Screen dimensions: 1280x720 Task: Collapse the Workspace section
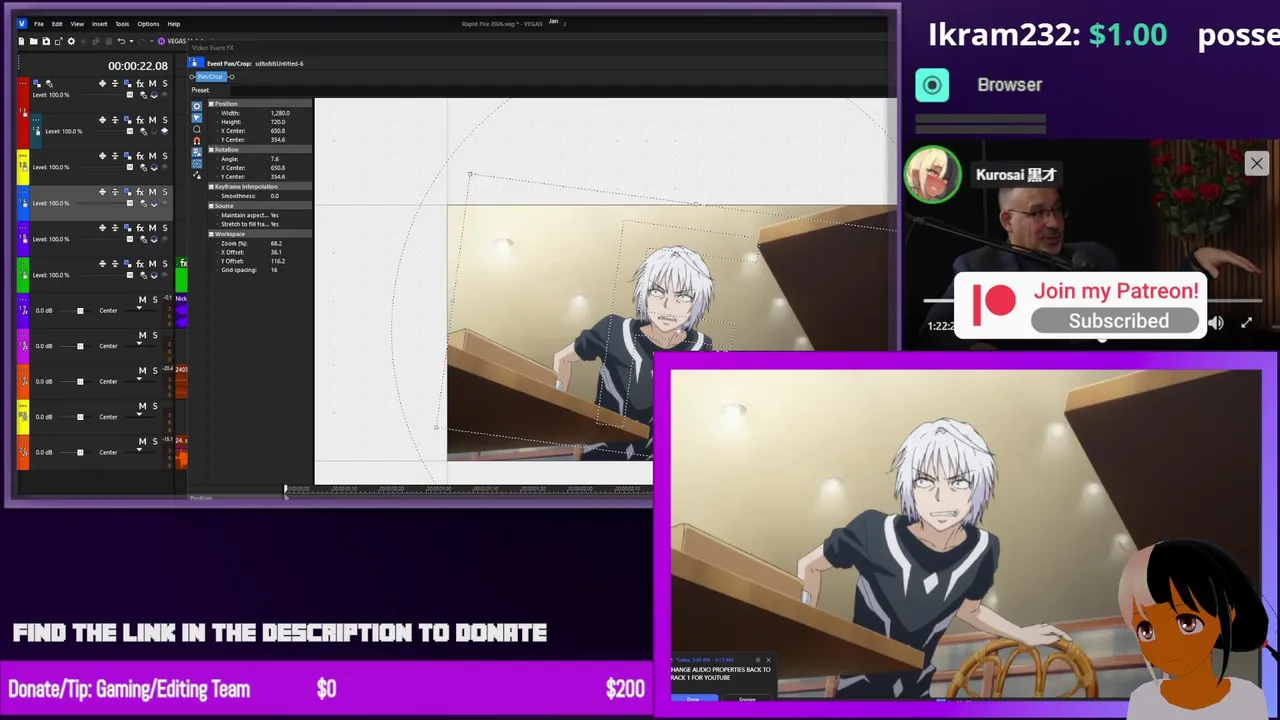(211, 233)
